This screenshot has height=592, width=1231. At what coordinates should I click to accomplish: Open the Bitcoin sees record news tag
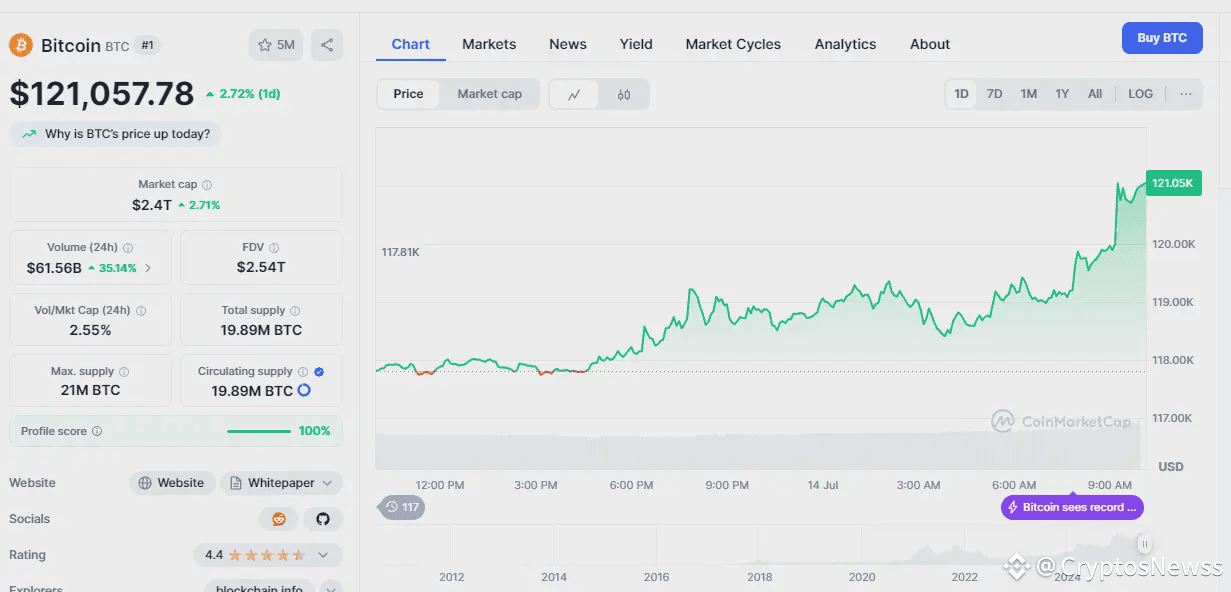(x=1072, y=507)
